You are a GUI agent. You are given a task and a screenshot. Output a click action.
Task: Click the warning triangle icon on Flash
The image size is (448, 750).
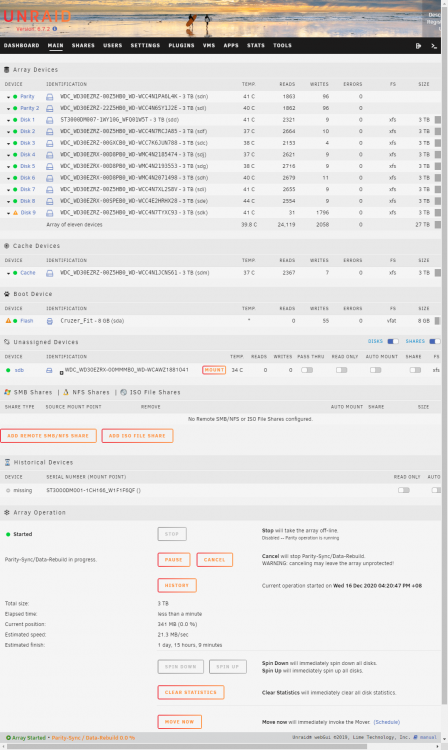8,320
